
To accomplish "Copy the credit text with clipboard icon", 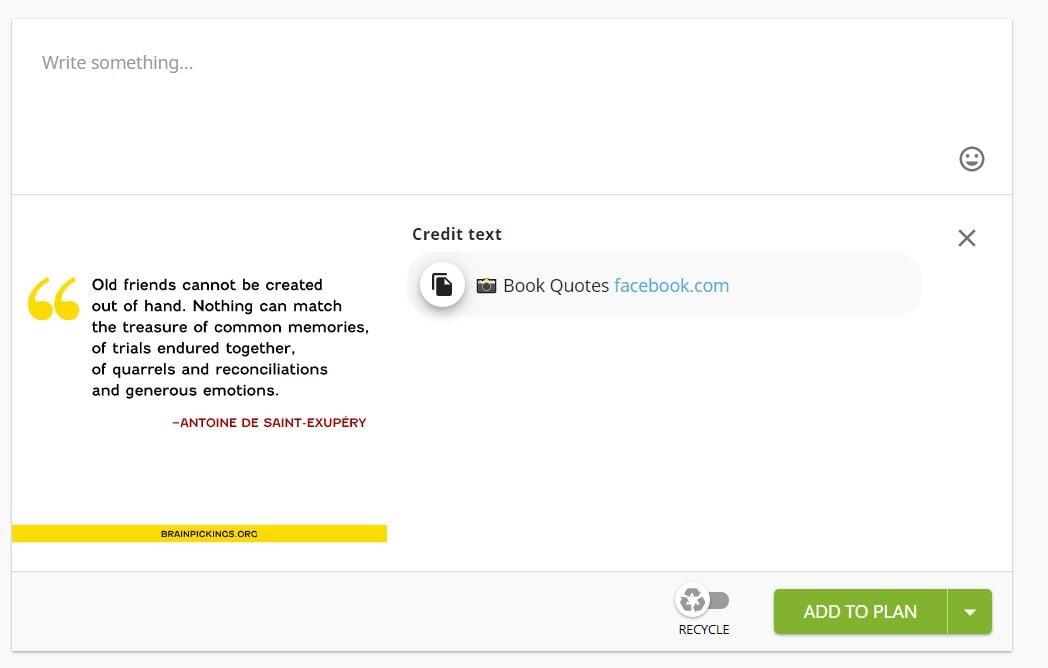I will 442,285.
